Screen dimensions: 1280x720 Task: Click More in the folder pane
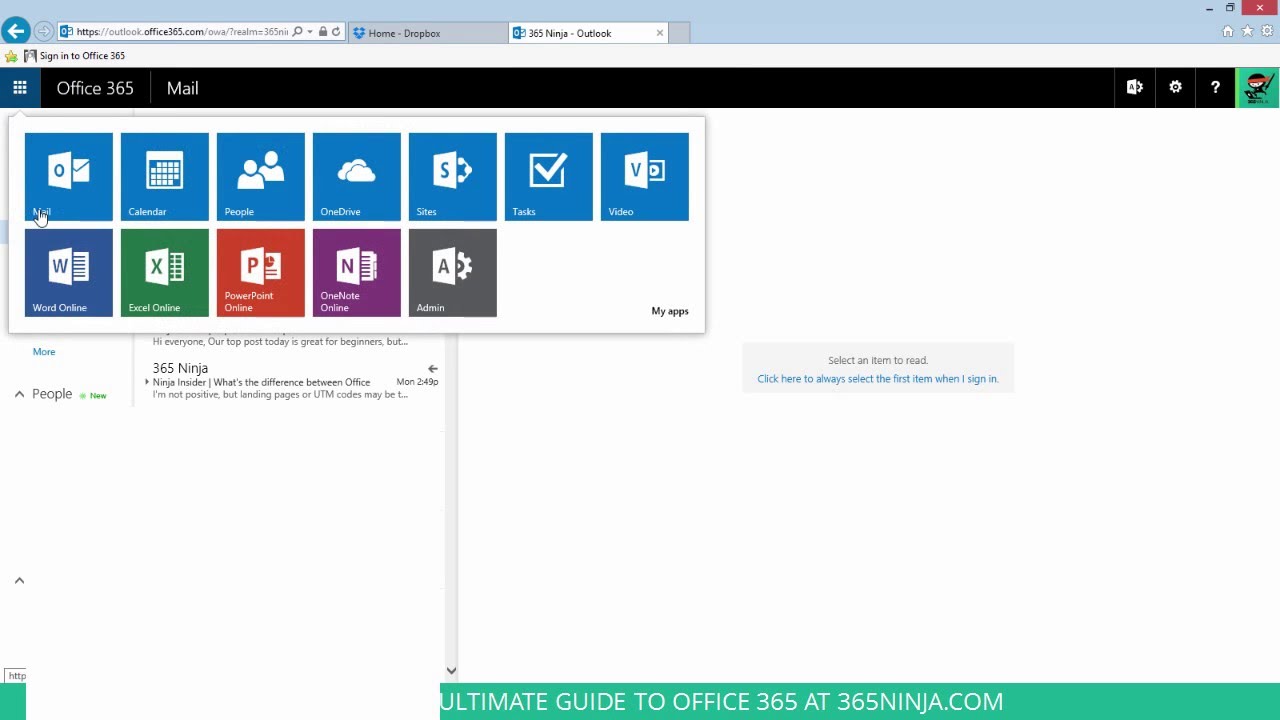(x=44, y=352)
